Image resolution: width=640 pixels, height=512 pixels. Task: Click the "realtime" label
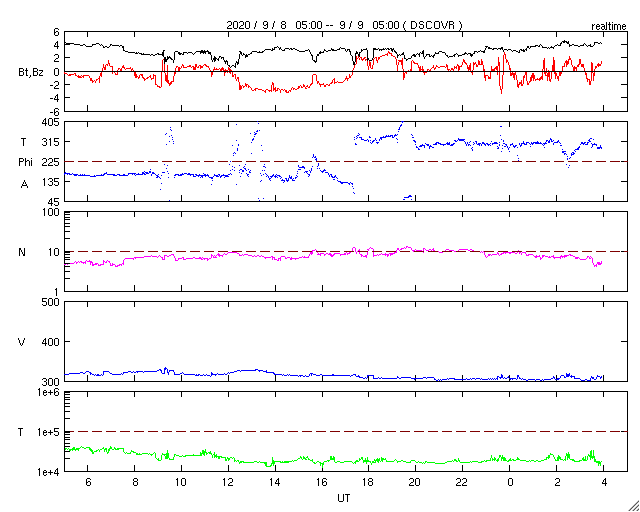pos(609,27)
